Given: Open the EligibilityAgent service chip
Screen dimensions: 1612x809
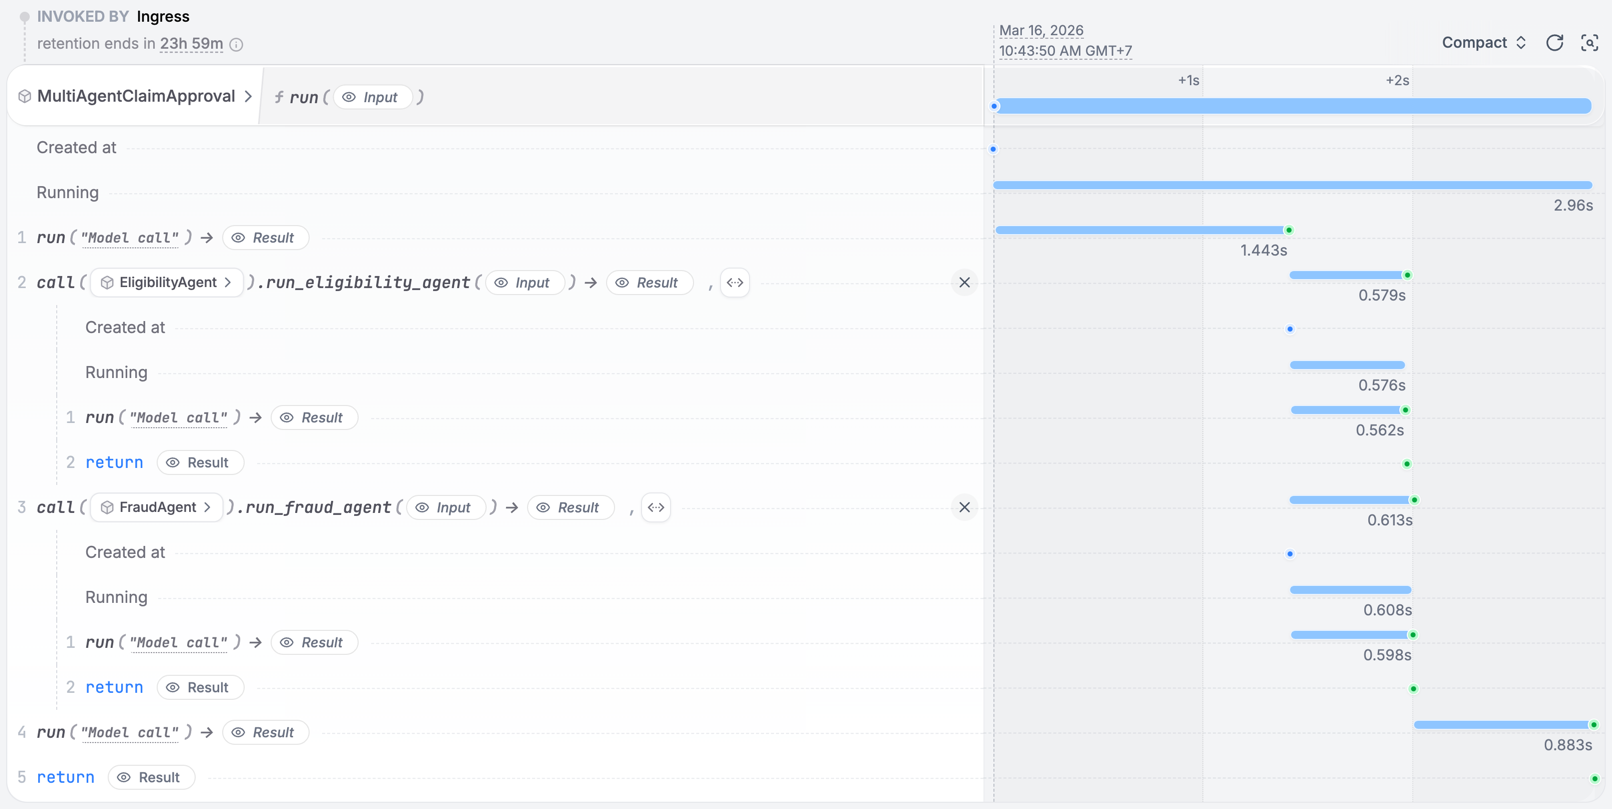Looking at the screenshot, I should point(167,283).
